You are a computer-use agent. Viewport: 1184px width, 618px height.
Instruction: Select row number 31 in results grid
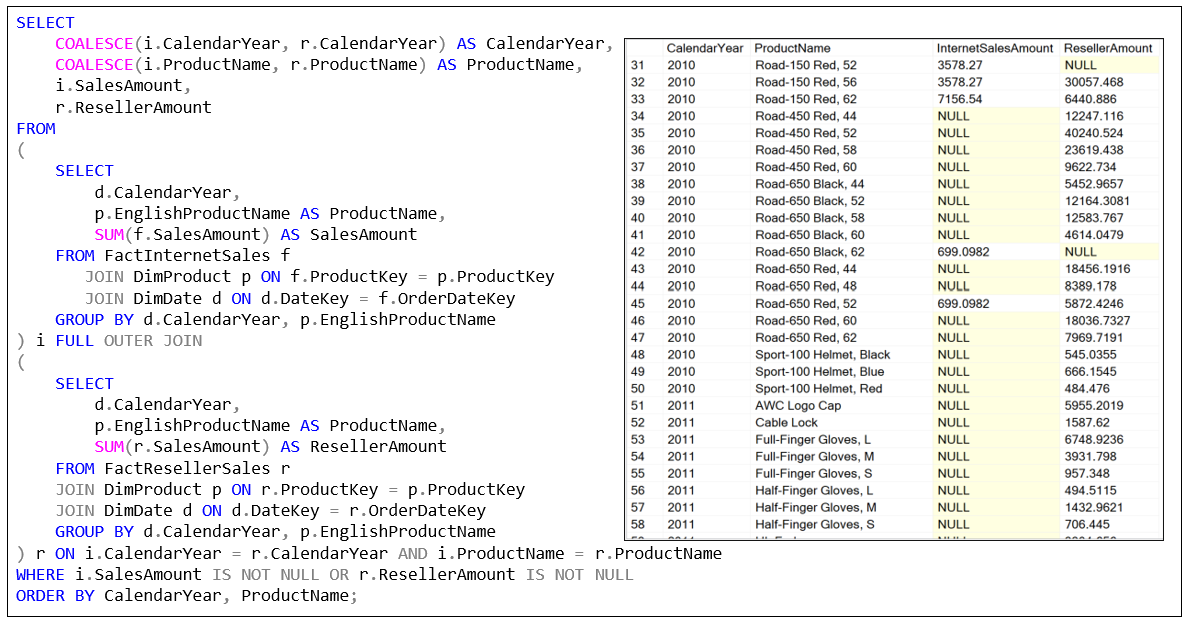(638, 65)
